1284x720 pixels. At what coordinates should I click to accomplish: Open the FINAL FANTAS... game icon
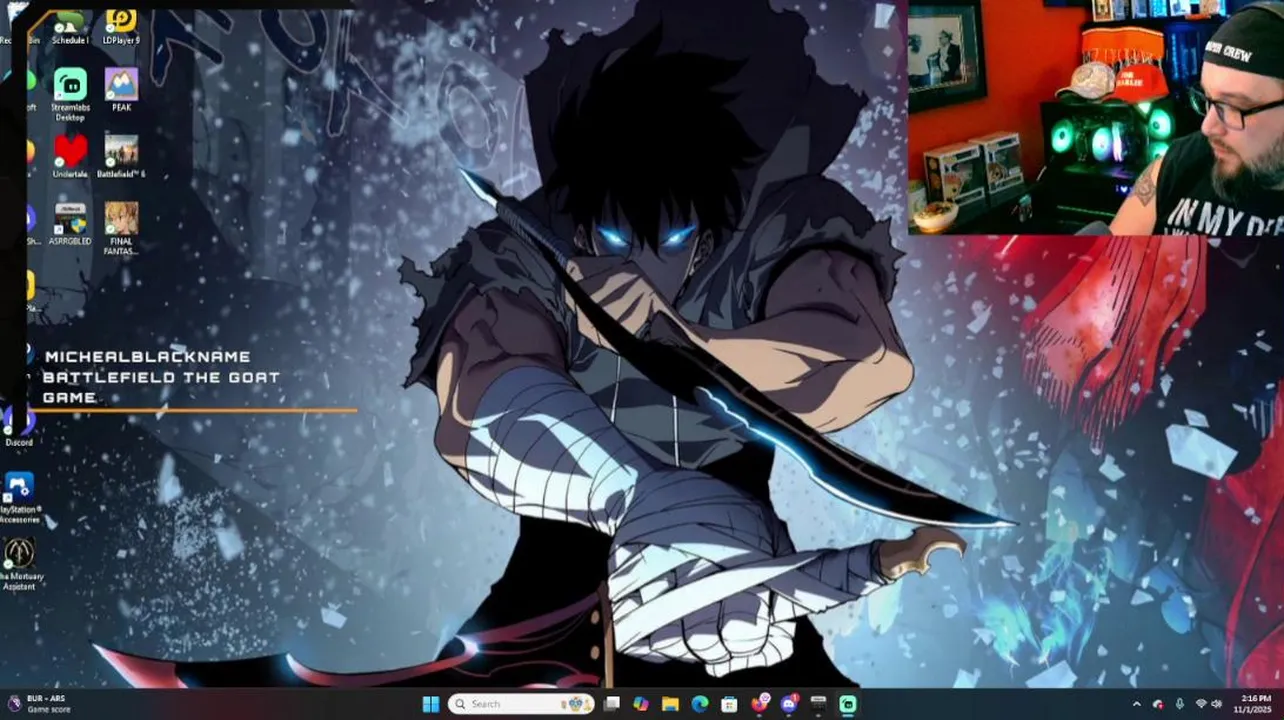(121, 228)
